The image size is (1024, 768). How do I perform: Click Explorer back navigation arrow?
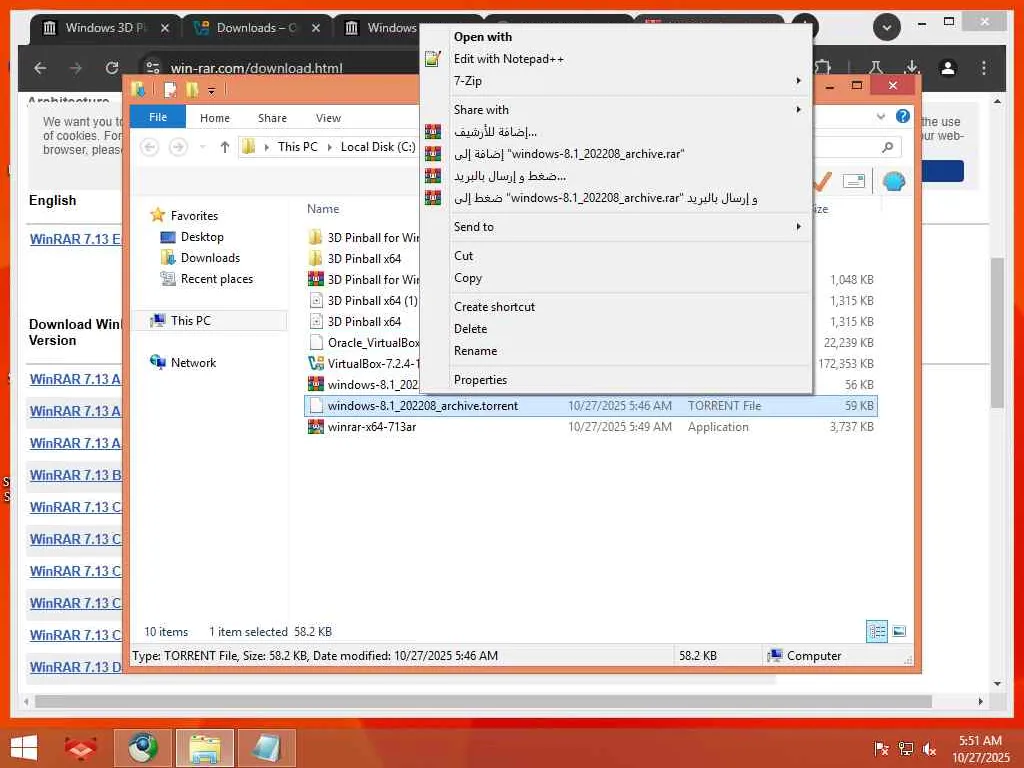(150, 147)
